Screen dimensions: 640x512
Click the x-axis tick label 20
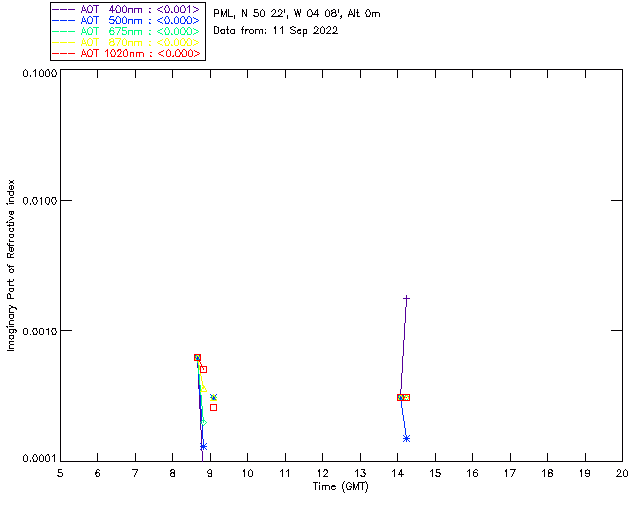622,473
